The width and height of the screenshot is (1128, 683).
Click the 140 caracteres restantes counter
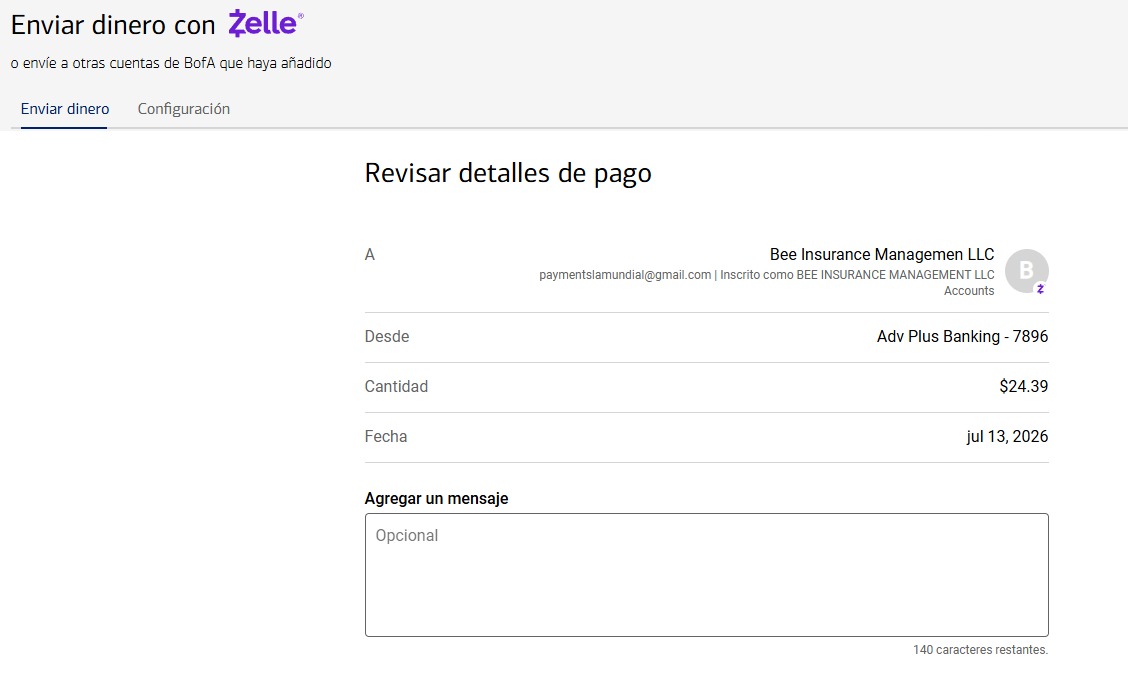coord(981,650)
